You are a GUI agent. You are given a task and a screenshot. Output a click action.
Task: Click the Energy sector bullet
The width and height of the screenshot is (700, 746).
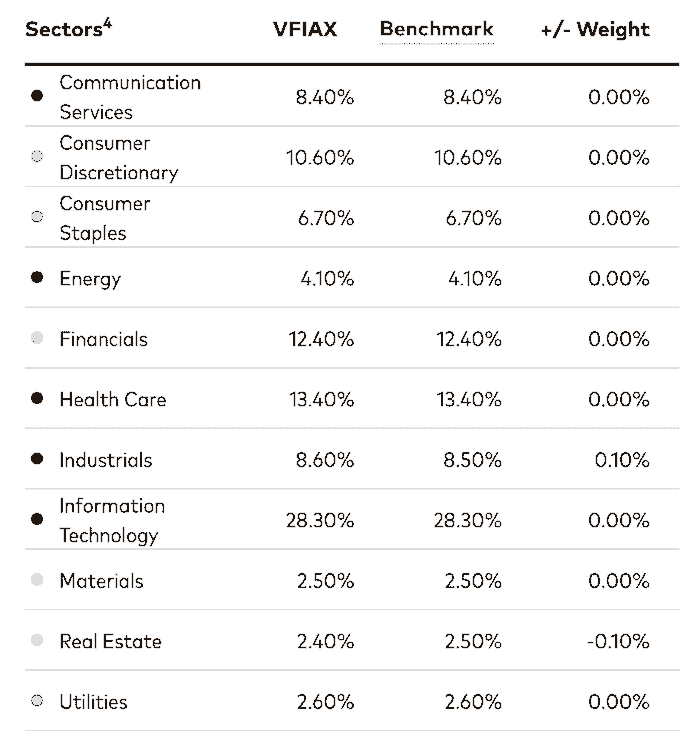tap(37, 278)
